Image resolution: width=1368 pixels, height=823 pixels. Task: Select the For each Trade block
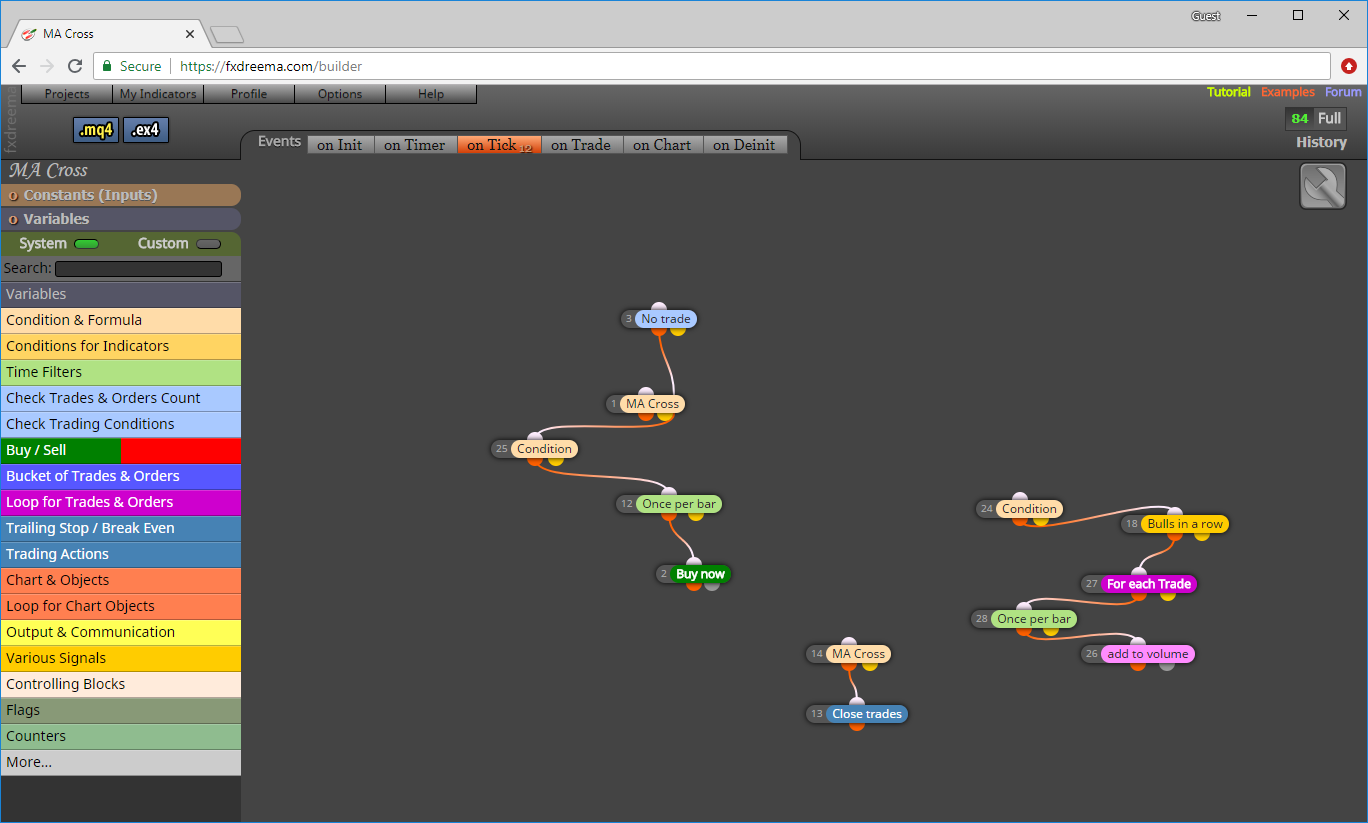point(1149,584)
